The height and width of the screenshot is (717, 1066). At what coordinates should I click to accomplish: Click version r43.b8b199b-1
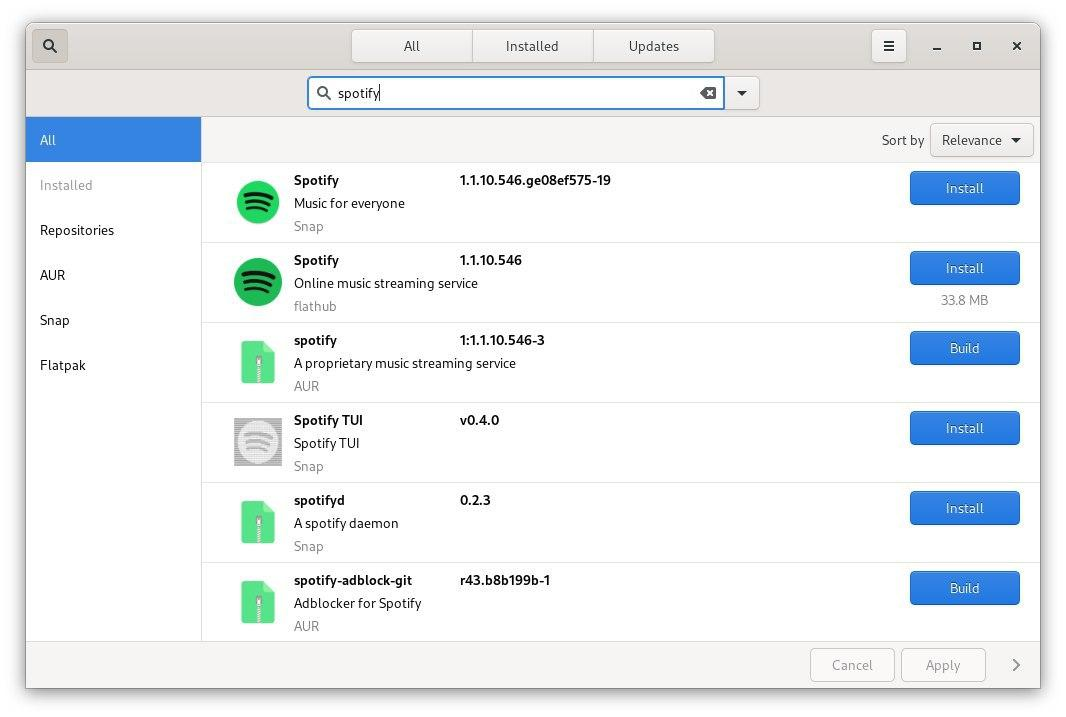[x=504, y=580]
